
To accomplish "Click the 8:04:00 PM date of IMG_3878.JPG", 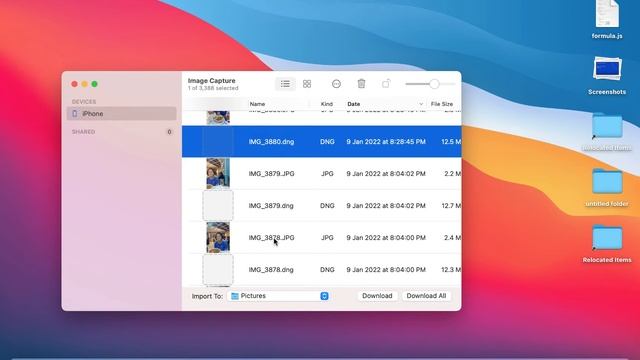I will point(386,238).
